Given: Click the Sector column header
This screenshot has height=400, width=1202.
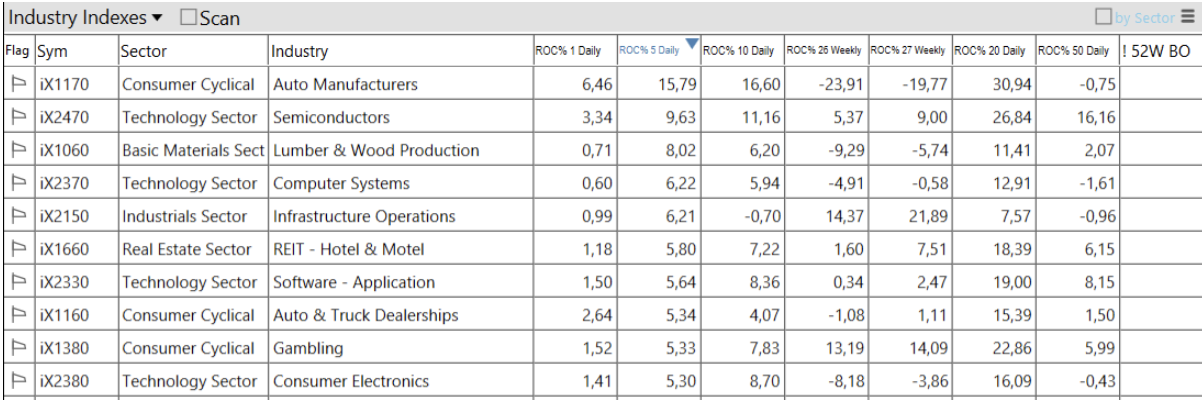Looking at the screenshot, I should (144, 51).
